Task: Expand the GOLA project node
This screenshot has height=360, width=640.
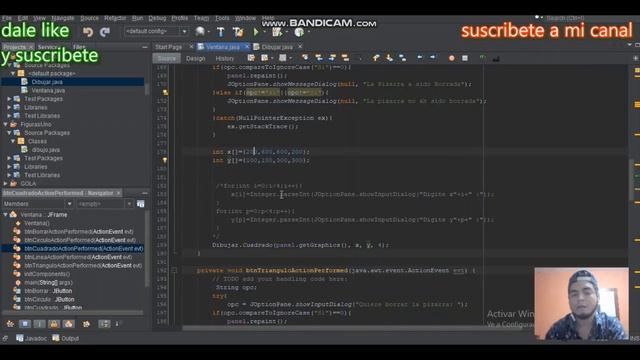Action: (x=5, y=184)
